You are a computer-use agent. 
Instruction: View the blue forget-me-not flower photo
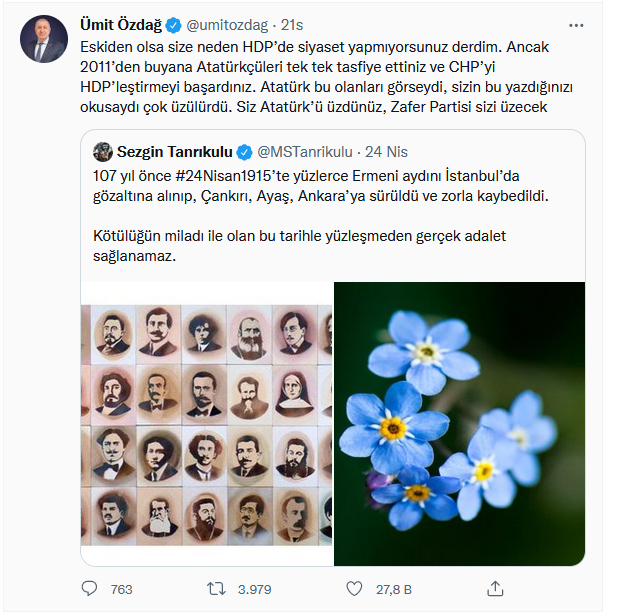coord(459,424)
